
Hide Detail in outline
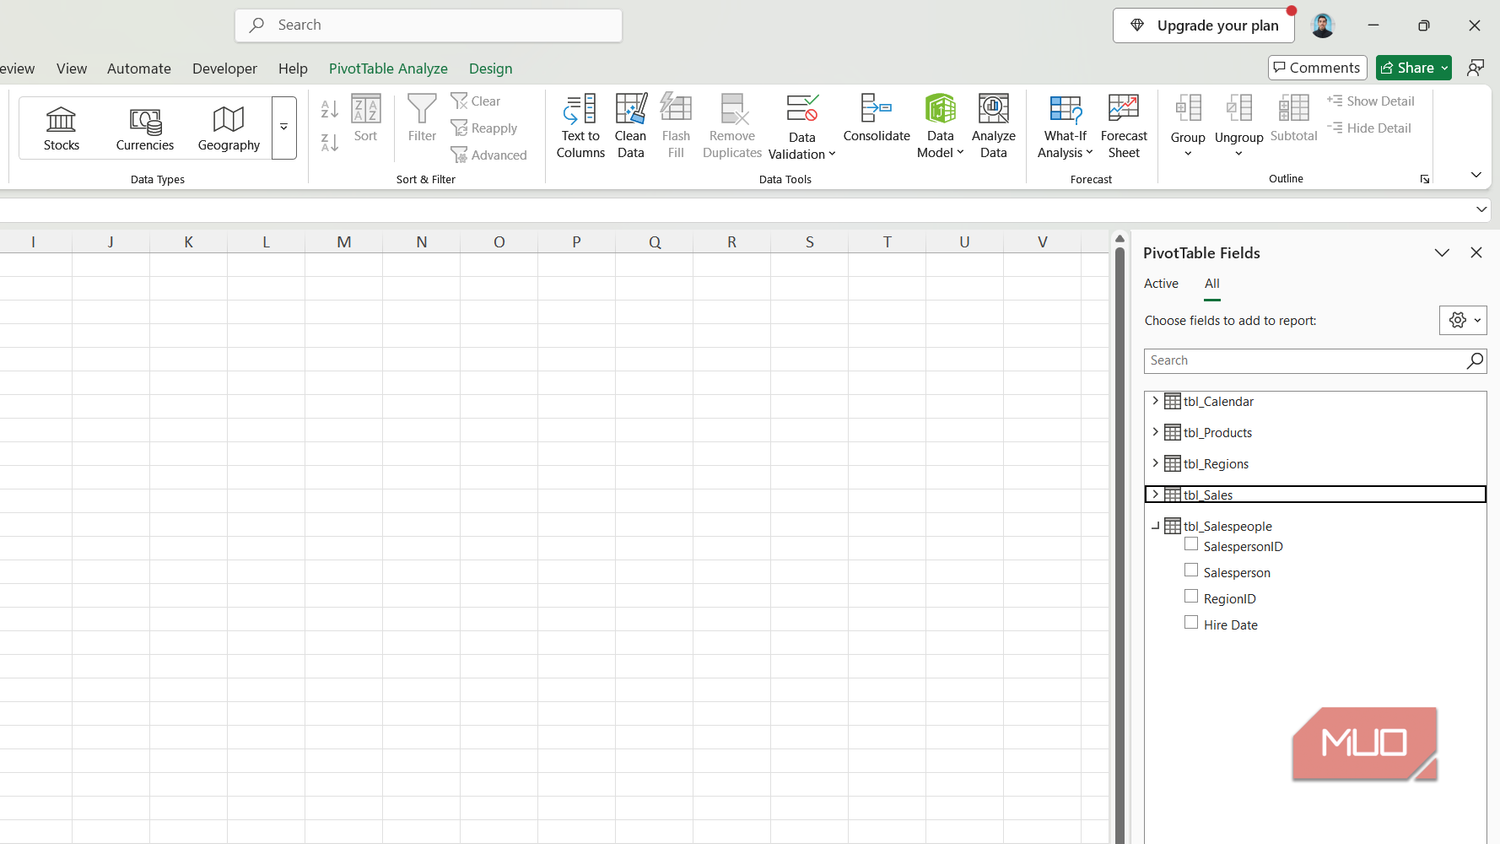pyautogui.click(x=1370, y=128)
